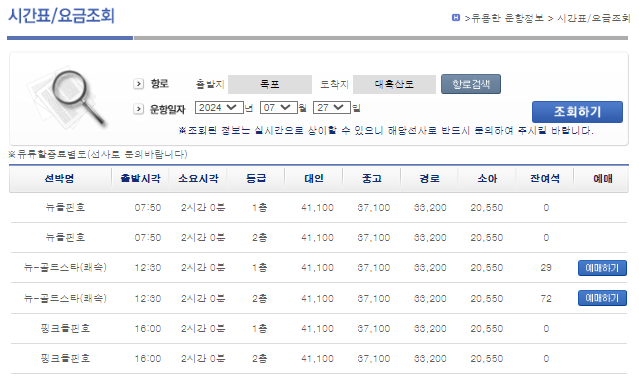Click 16:00 departure in 핑크돌핀호 1층 row
Image resolution: width=639 pixels, height=380 pixels.
coord(148,329)
